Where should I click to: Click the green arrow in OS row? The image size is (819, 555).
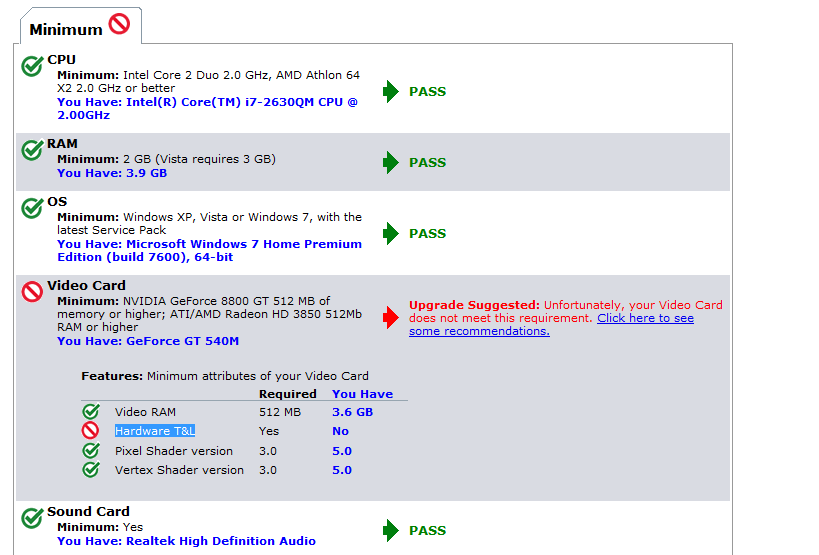pos(391,233)
